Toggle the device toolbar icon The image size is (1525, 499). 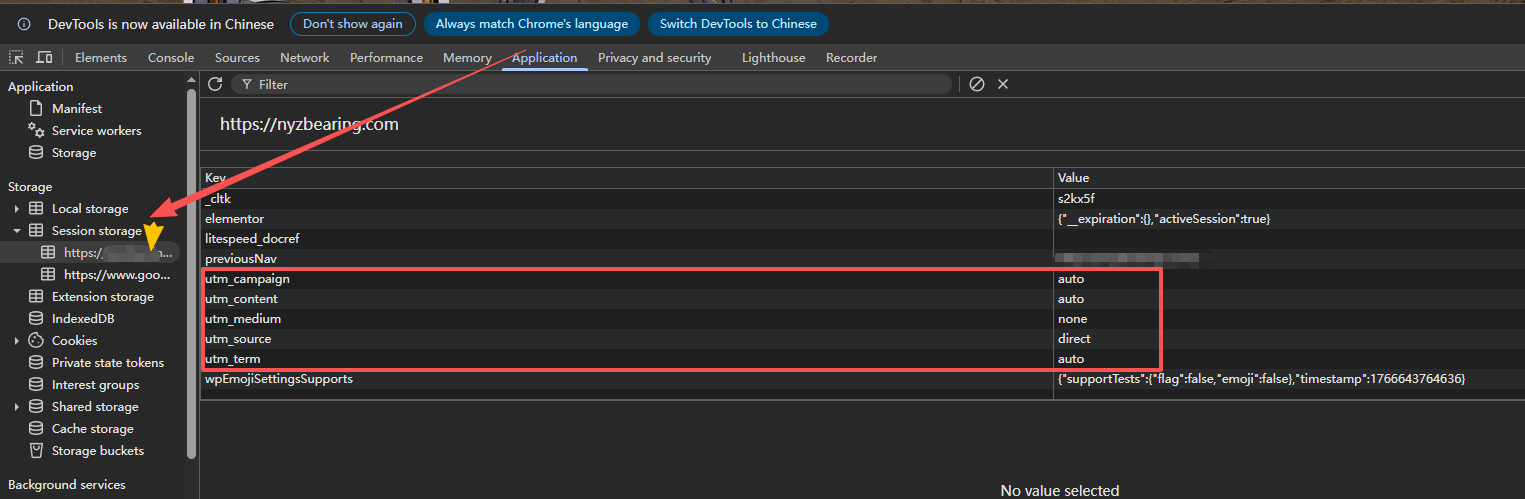click(44, 58)
